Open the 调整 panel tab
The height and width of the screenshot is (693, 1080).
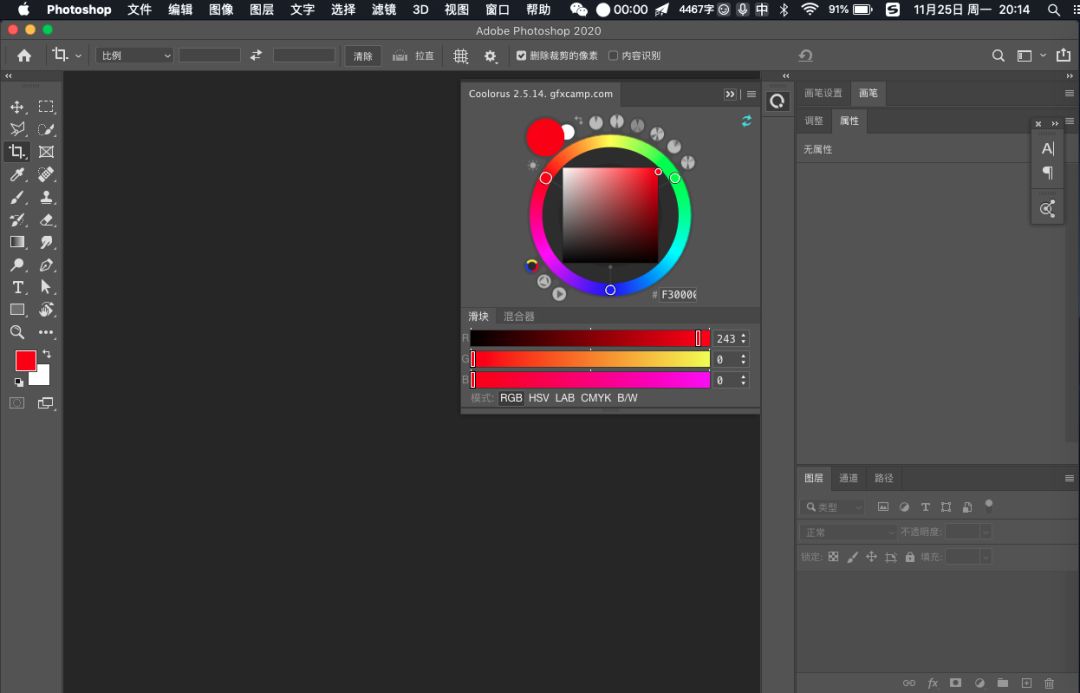click(x=814, y=121)
